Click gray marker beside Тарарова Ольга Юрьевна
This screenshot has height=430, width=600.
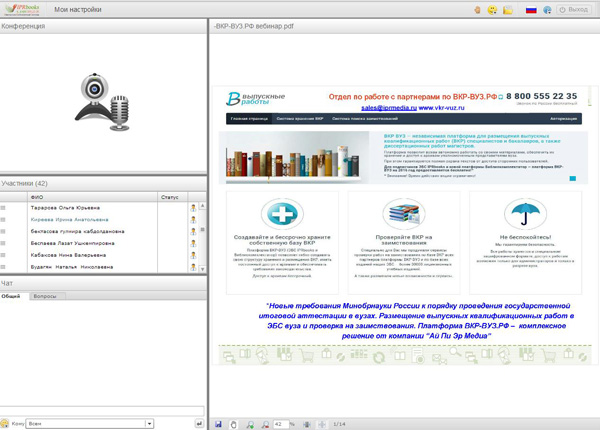click(x=3, y=208)
